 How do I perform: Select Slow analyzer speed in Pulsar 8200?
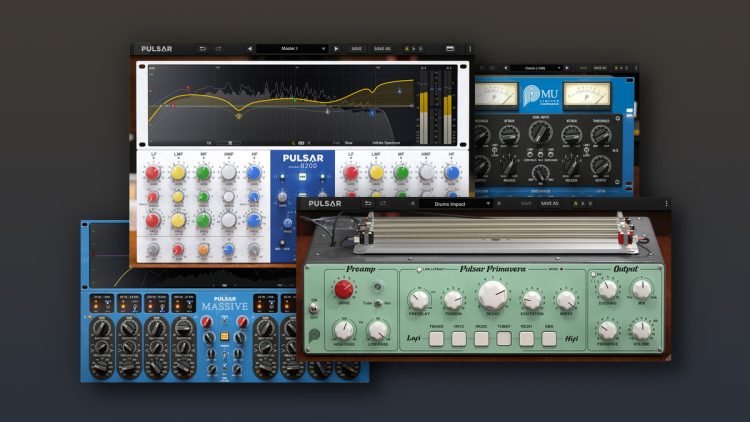click(x=349, y=143)
